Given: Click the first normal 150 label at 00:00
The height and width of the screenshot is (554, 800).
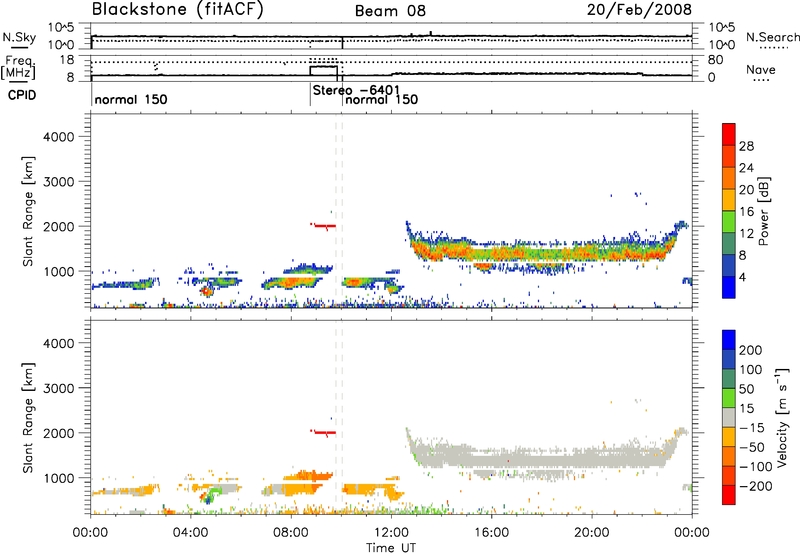Looking at the screenshot, I should (x=131, y=99).
